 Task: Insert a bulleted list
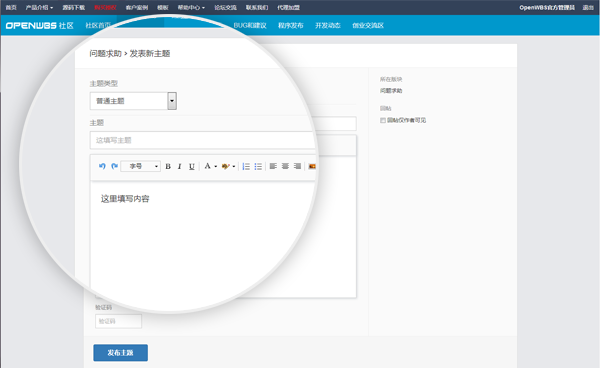tap(258, 166)
